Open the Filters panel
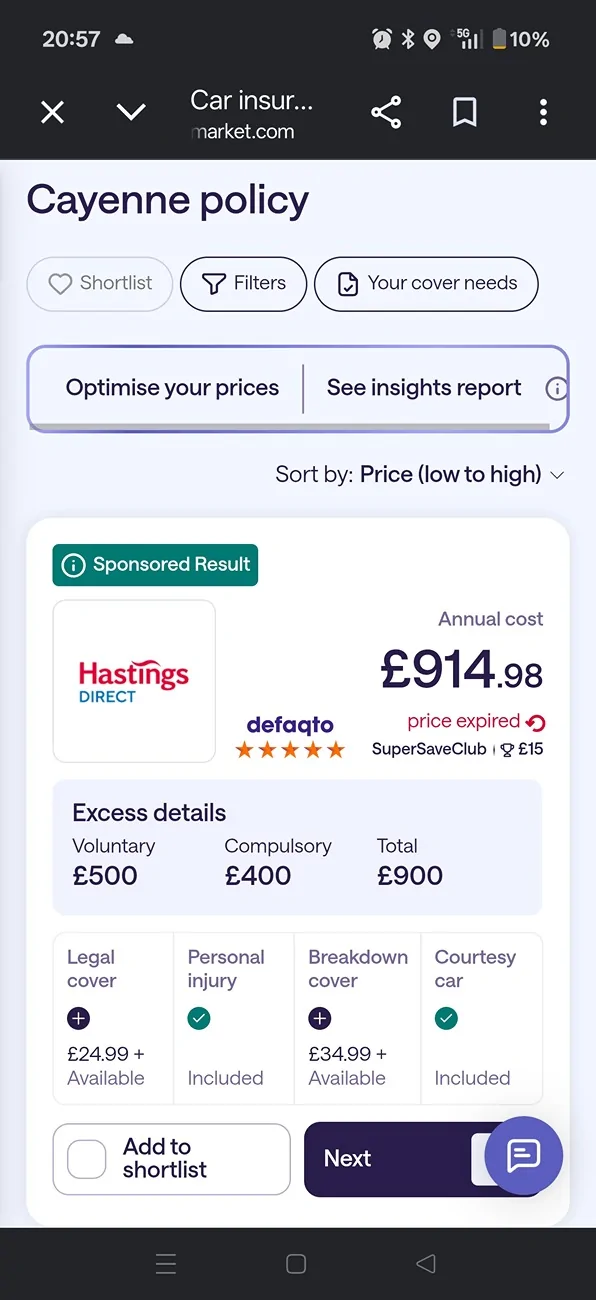Viewport: 596px width, 1300px height. [x=244, y=284]
